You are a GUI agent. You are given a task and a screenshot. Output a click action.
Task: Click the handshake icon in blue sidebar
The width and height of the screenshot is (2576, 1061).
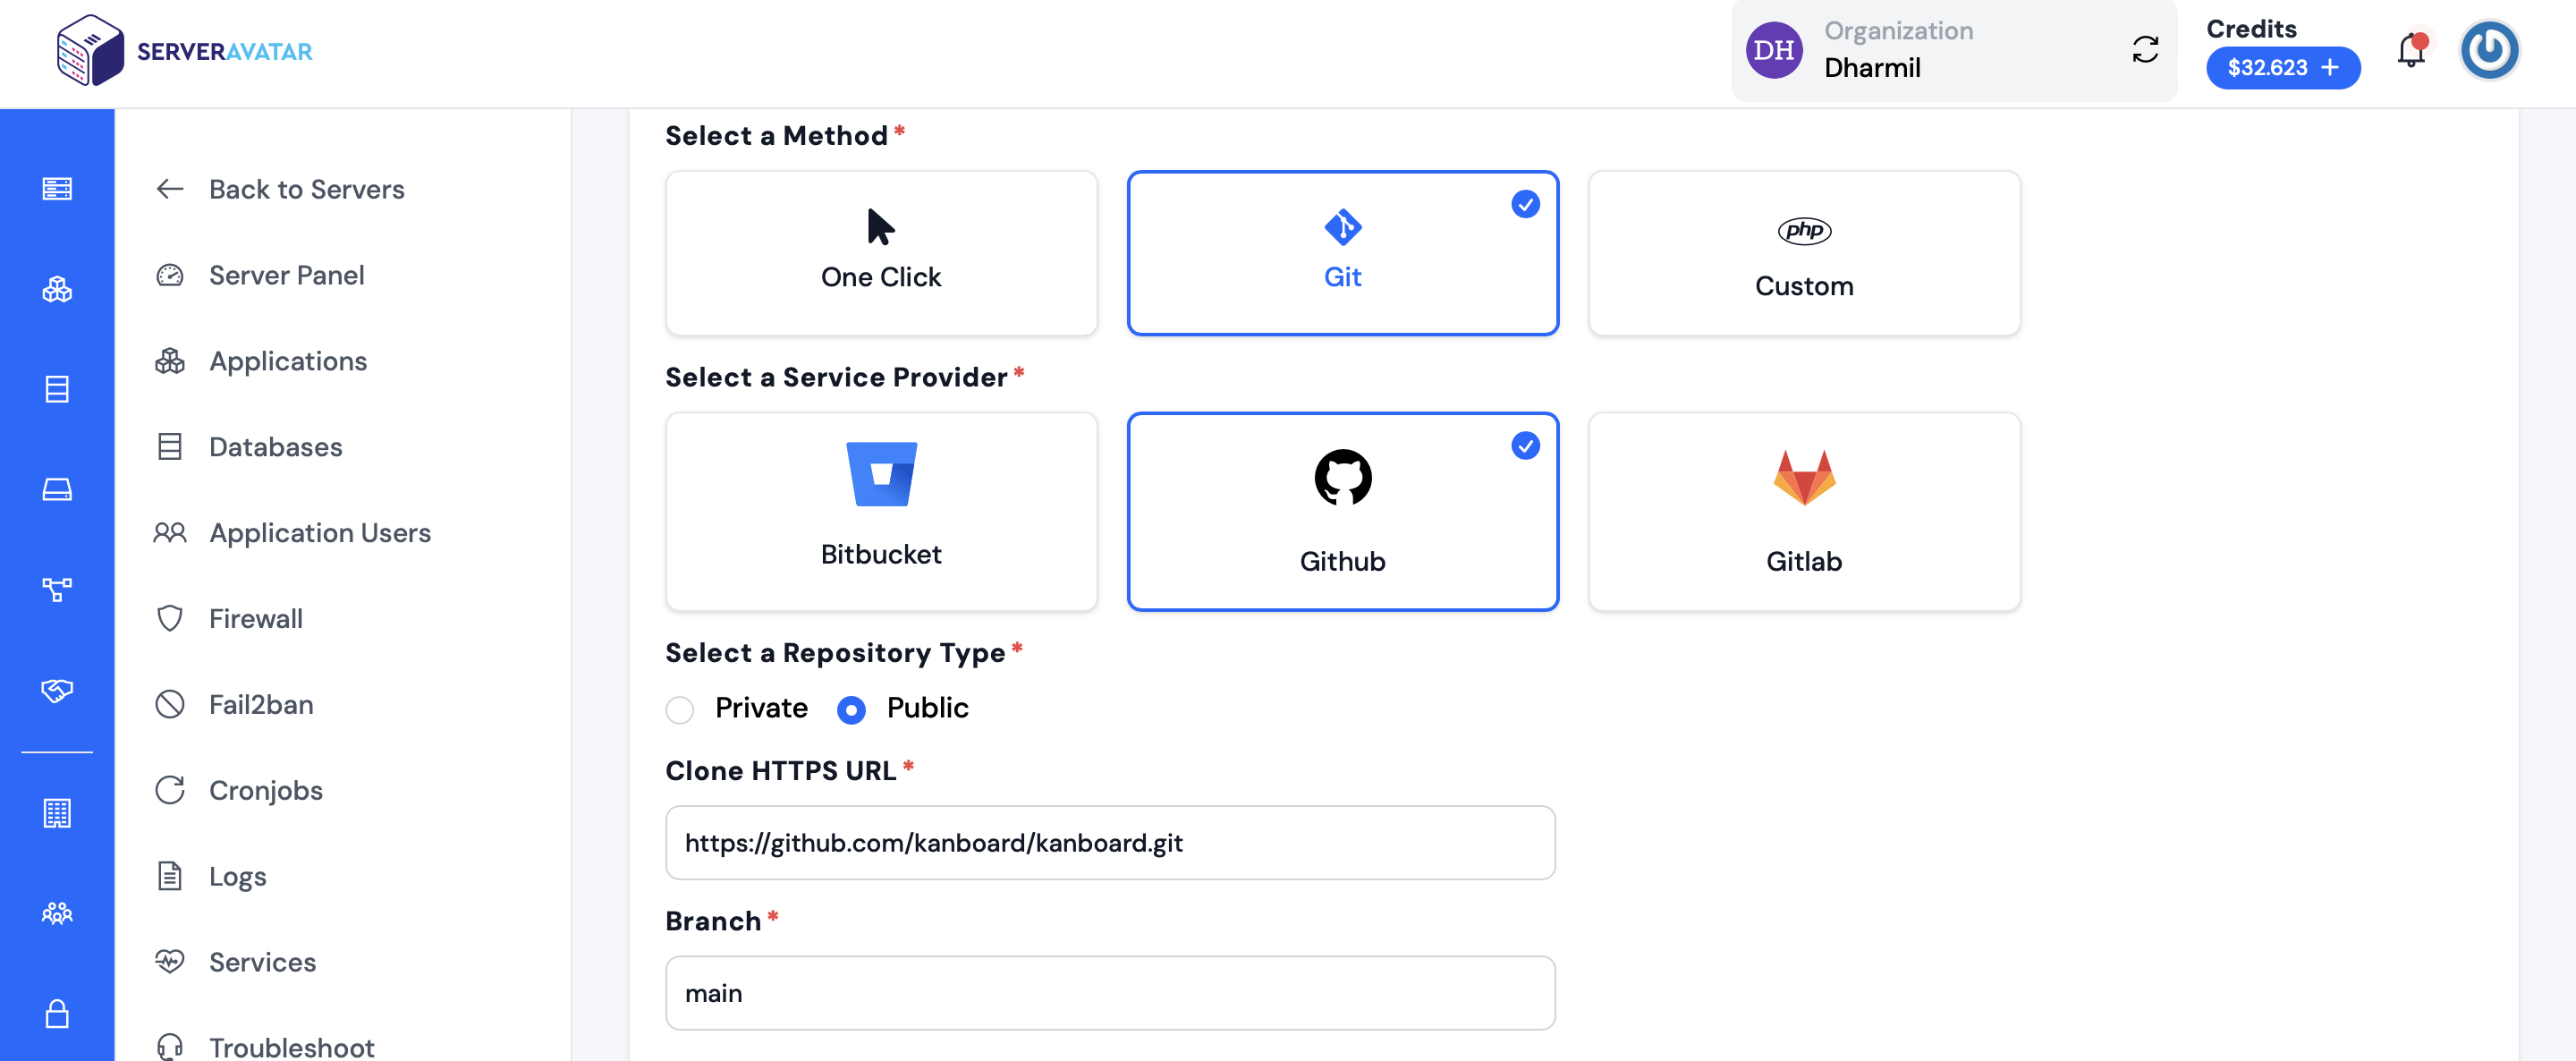coord(57,690)
